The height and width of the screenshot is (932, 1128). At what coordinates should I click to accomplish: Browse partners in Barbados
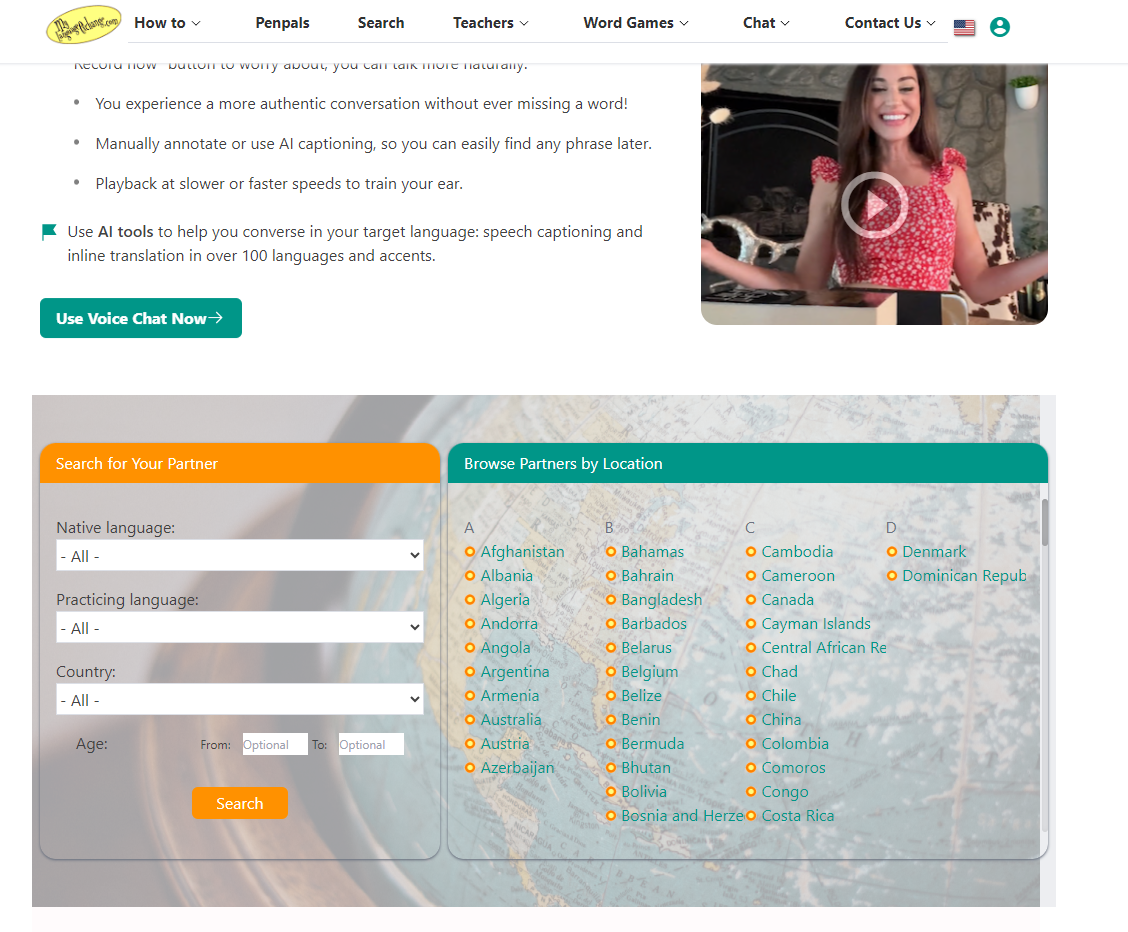pos(654,623)
